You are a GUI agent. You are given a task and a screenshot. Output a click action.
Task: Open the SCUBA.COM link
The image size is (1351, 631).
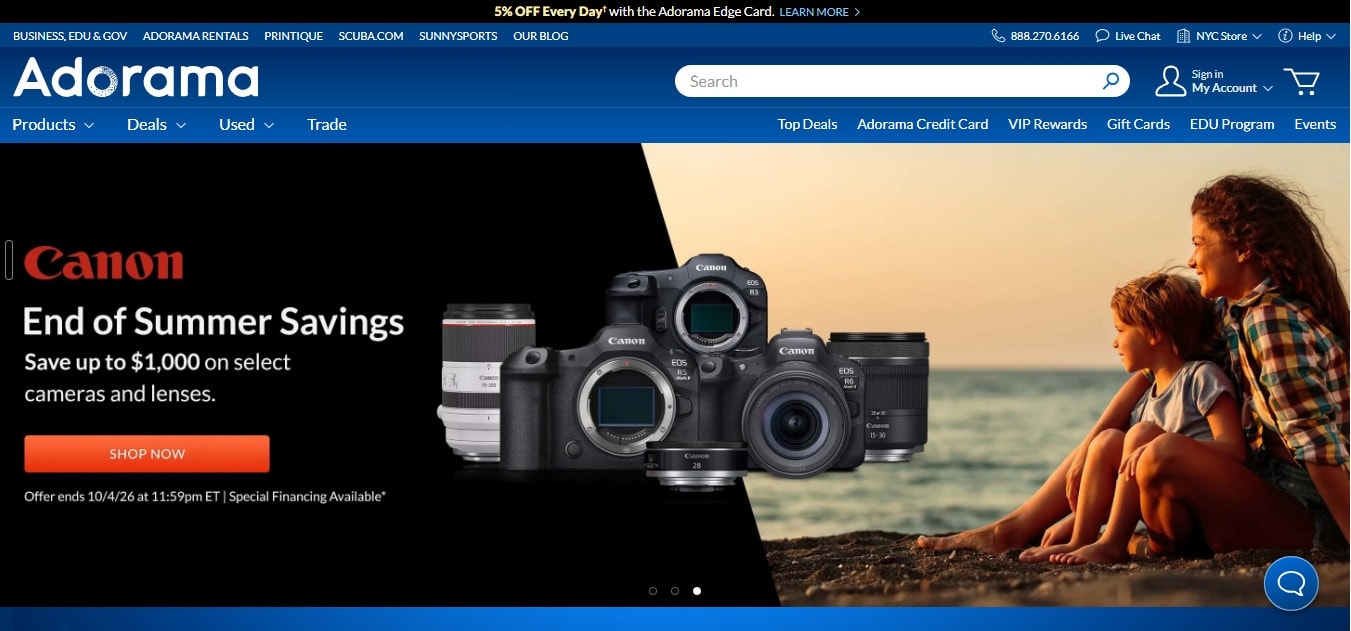[x=371, y=36]
